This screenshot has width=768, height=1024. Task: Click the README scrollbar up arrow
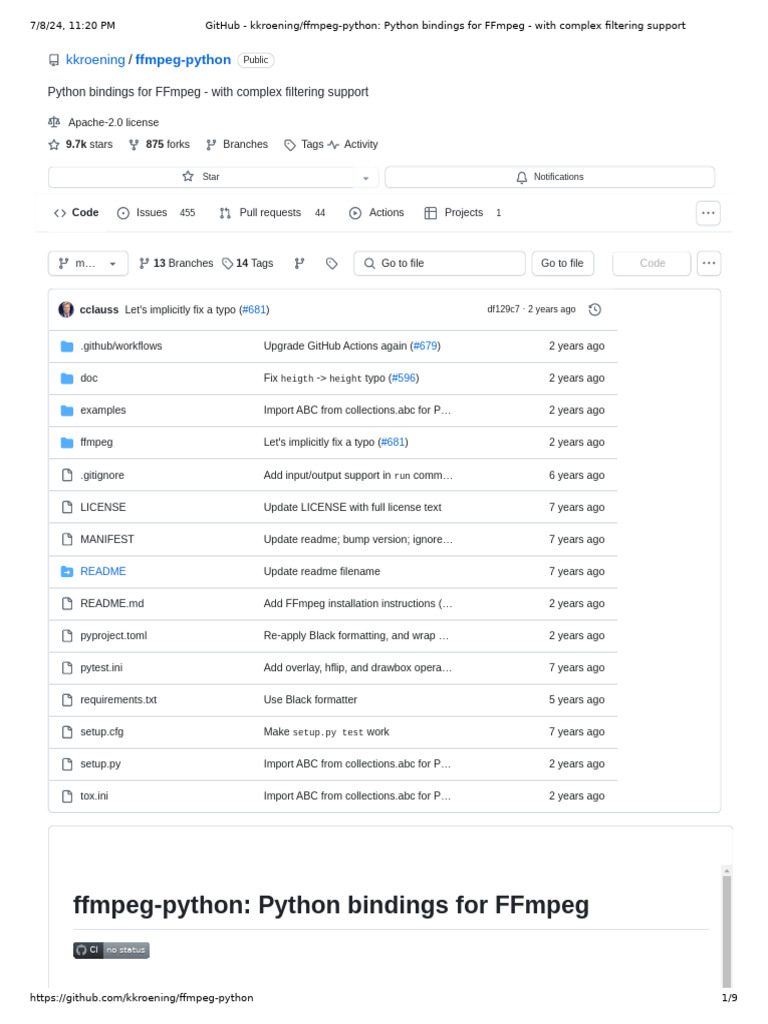pyautogui.click(x=726, y=871)
